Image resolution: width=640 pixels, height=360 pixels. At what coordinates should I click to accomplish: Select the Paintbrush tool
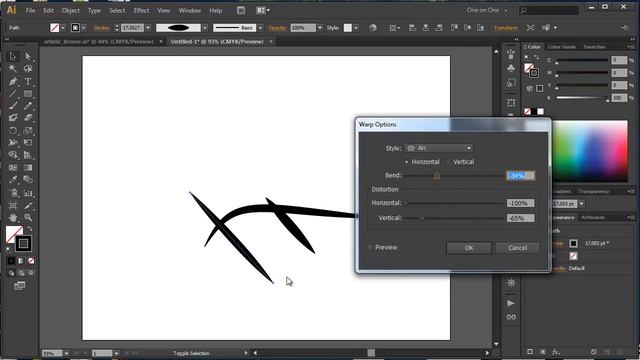(x=13, y=106)
